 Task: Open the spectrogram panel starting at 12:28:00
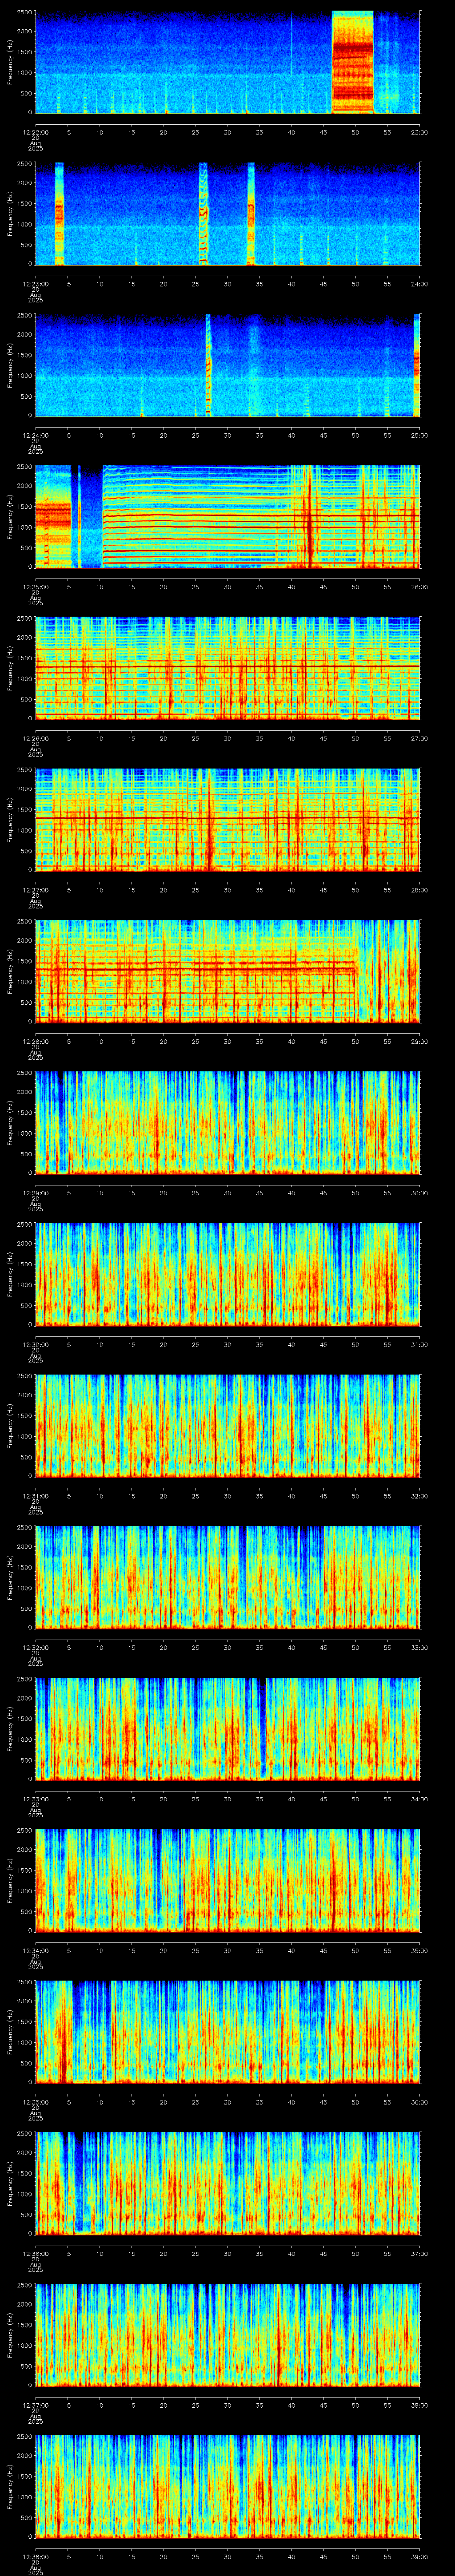(x=228, y=971)
